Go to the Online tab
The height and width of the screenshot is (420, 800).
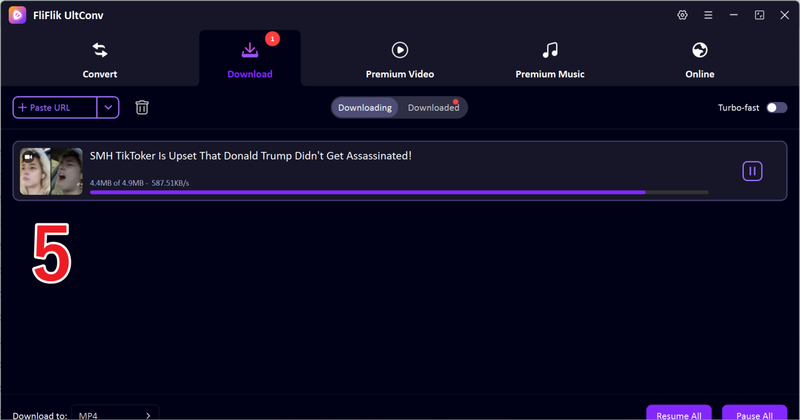pyautogui.click(x=699, y=60)
